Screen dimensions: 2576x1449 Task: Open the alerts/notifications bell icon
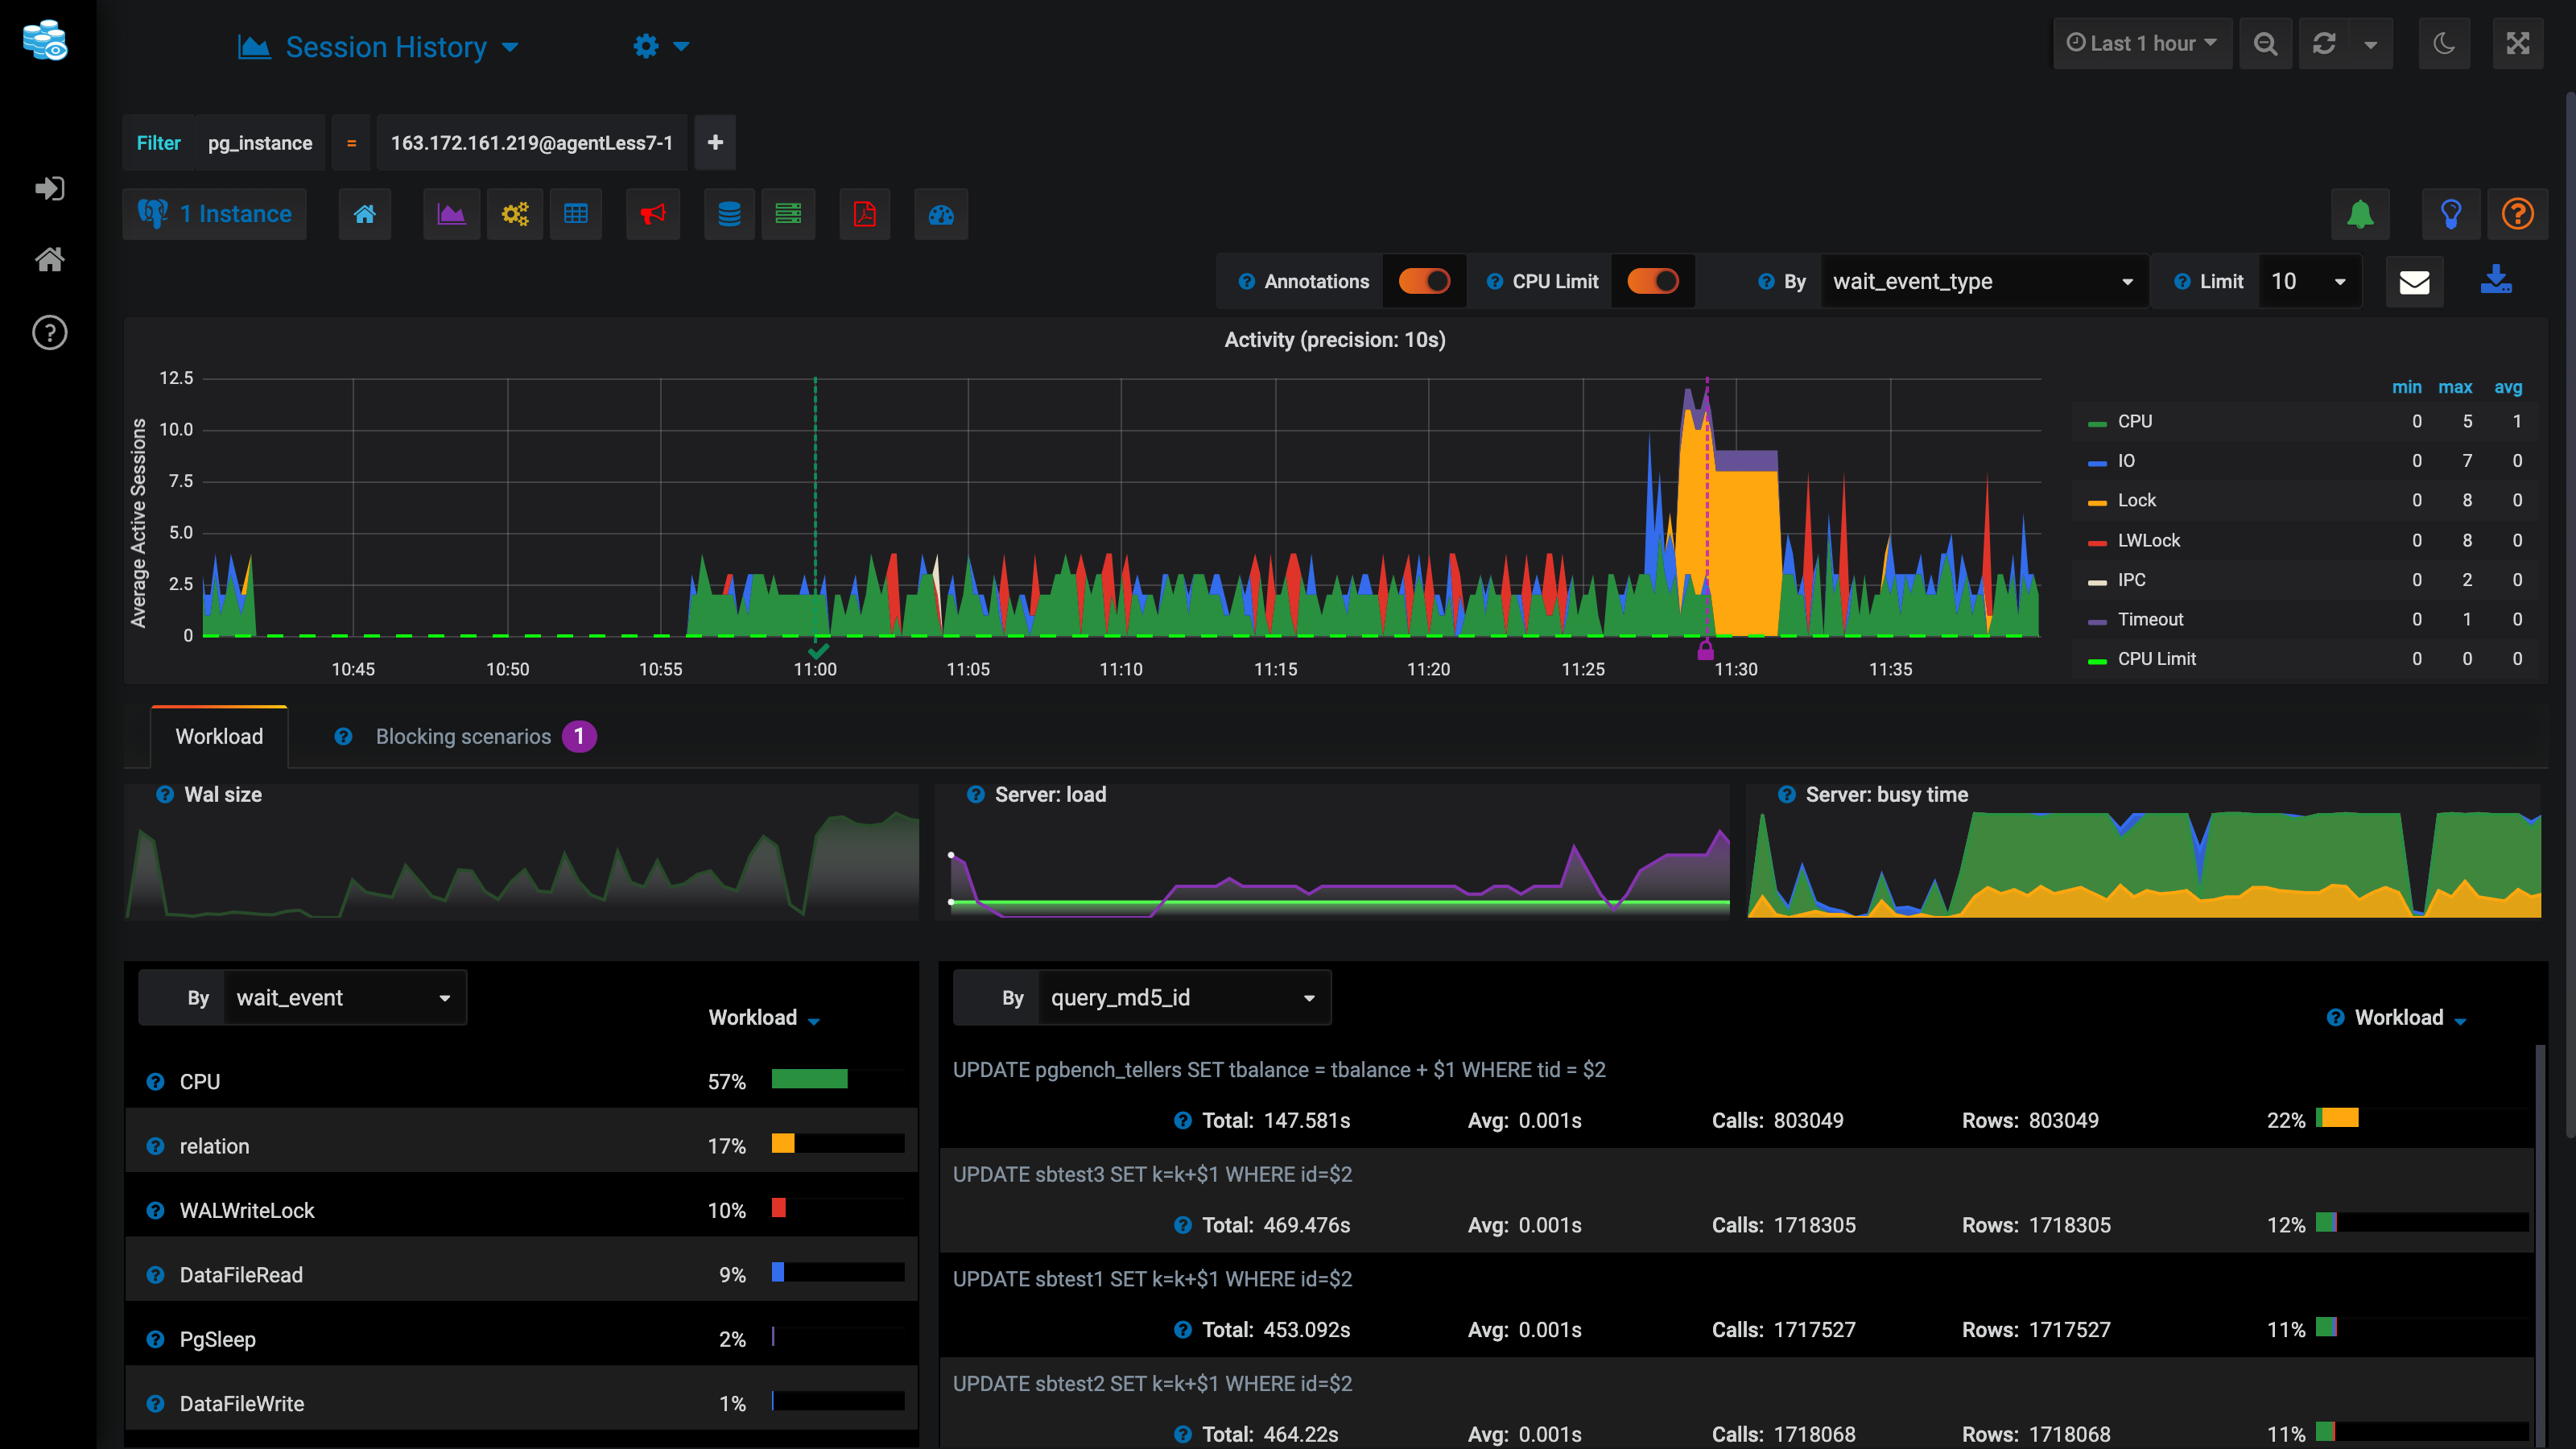click(2360, 213)
